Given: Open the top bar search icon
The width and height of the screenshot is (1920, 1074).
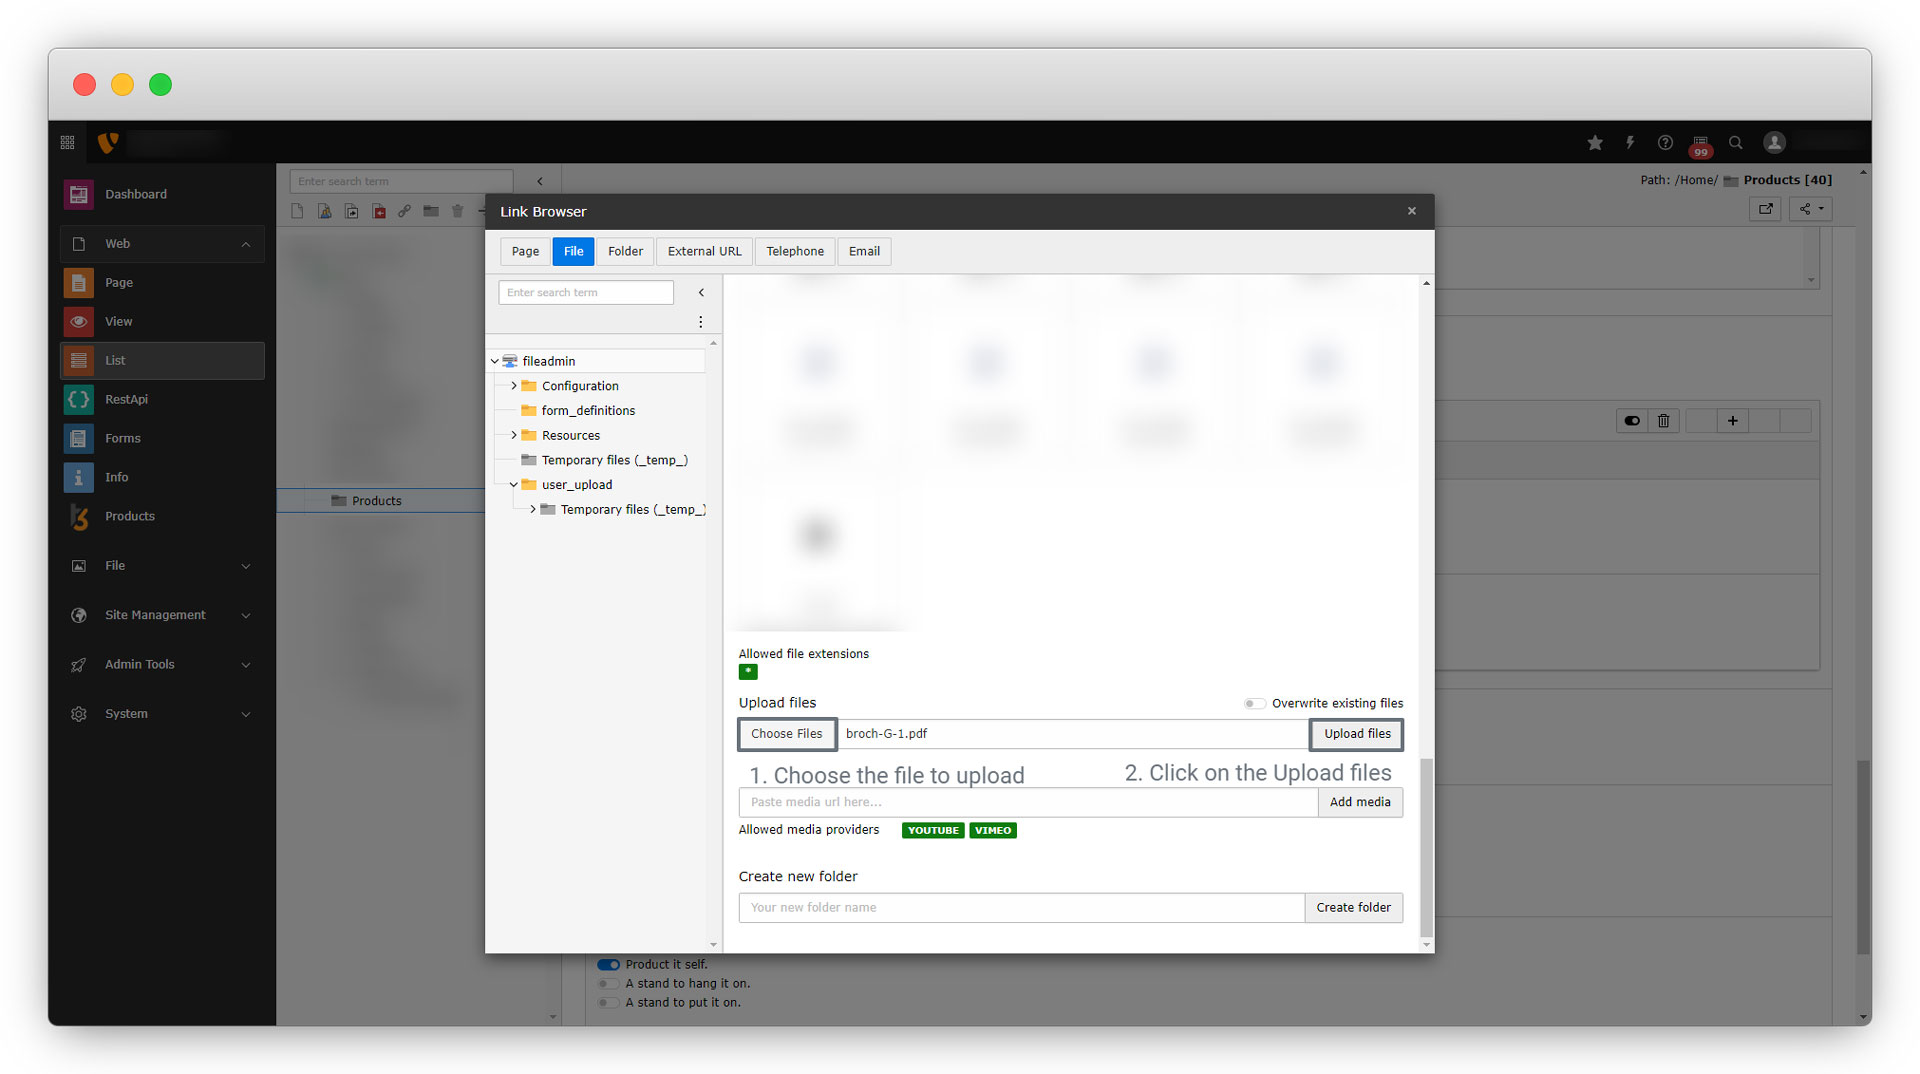Looking at the screenshot, I should click(1736, 143).
